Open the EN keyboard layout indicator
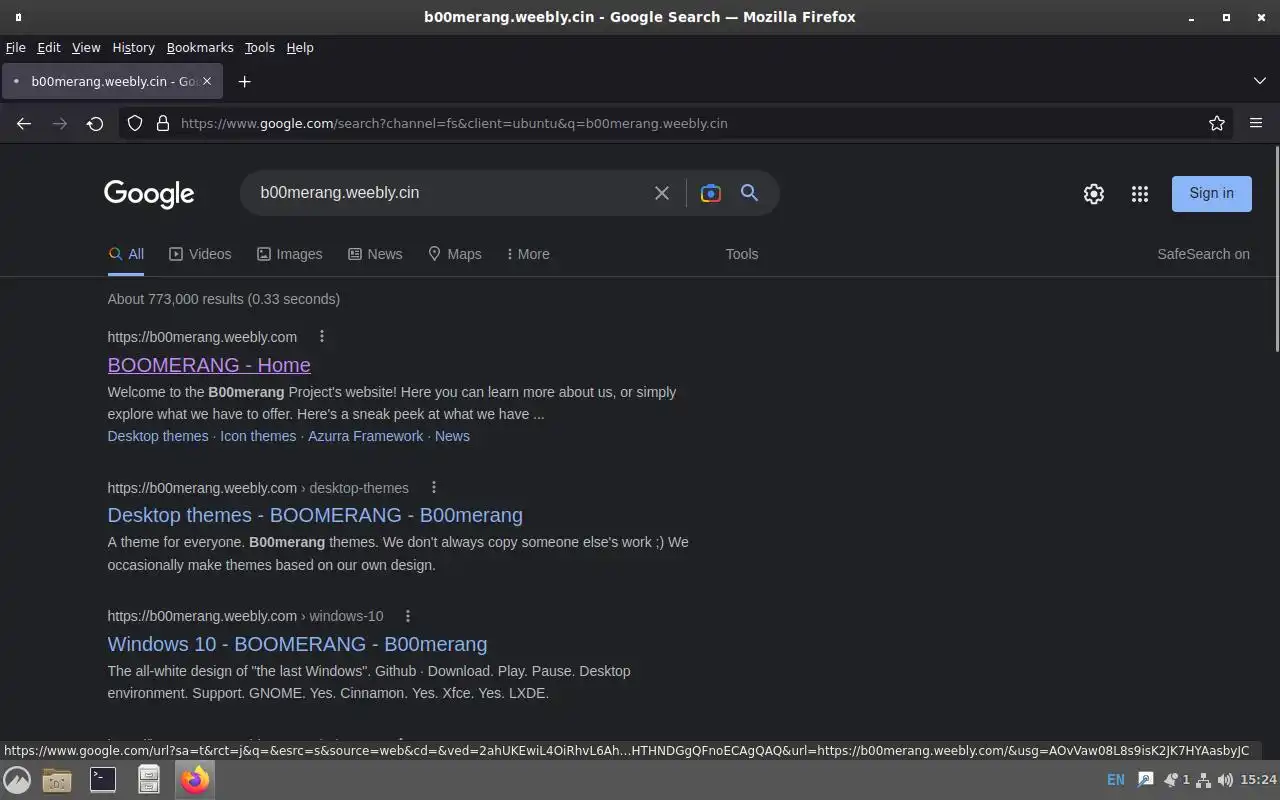 tap(1116, 780)
